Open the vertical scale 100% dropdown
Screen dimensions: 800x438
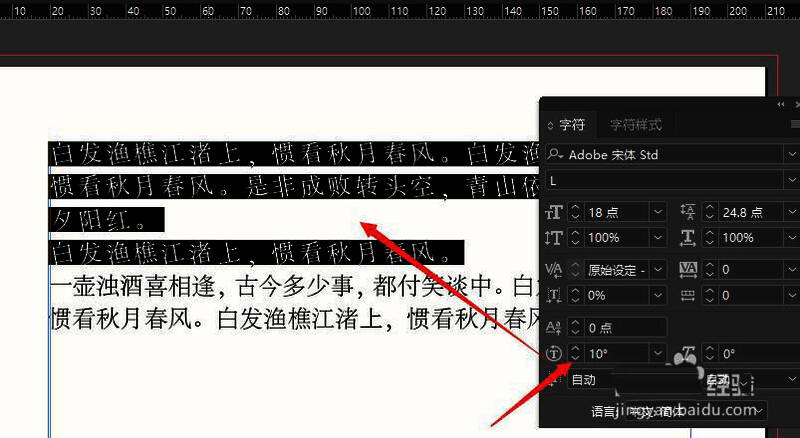pyautogui.click(x=658, y=238)
